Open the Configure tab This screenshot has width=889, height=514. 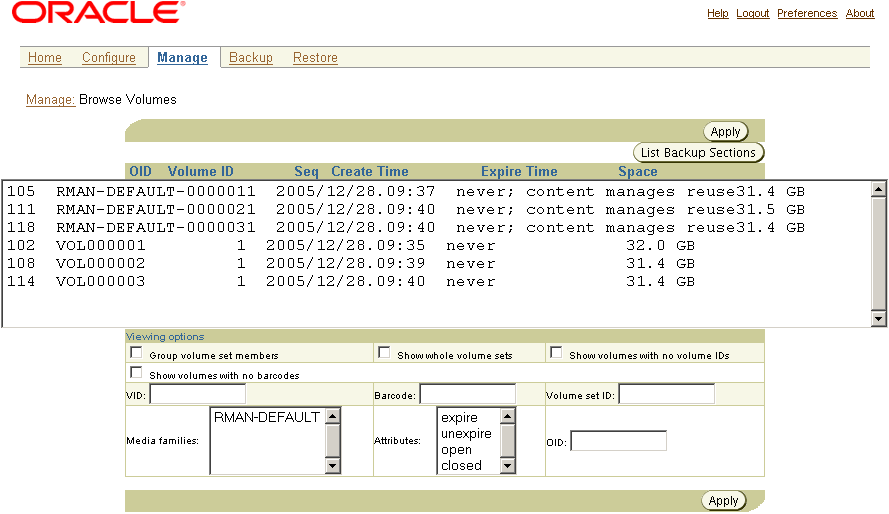(108, 58)
